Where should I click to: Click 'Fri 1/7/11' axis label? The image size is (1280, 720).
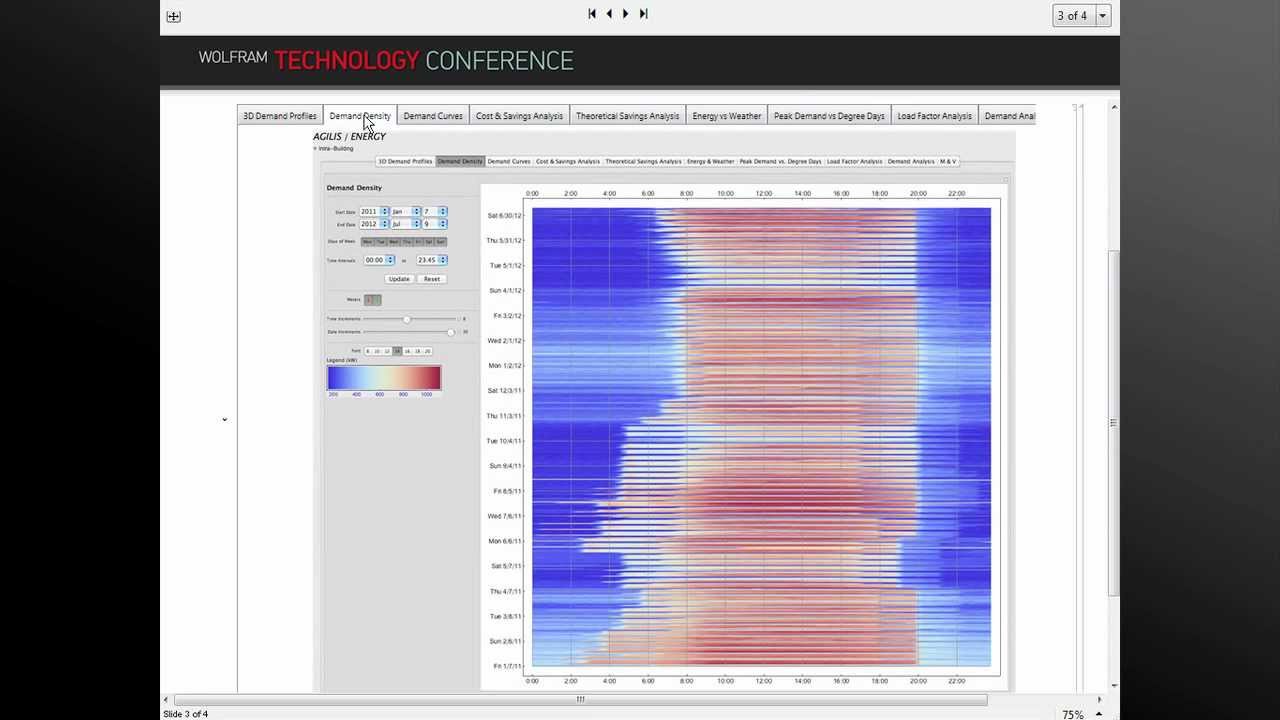click(x=507, y=666)
